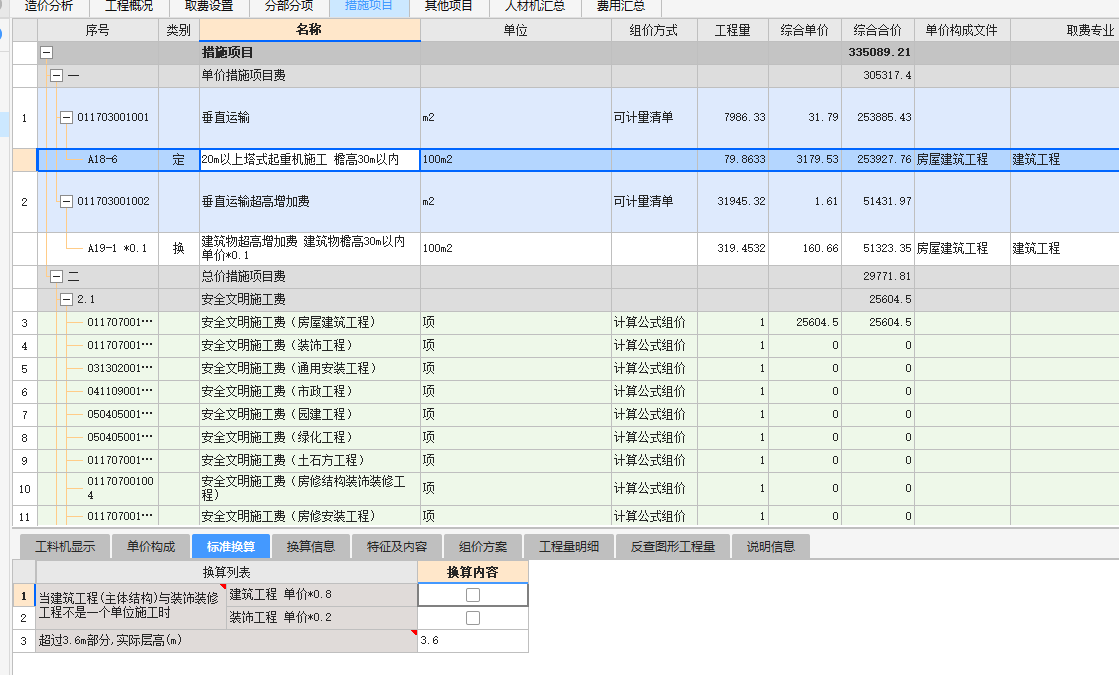The height and width of the screenshot is (675, 1119).
Task: Select 安全文明施工费（园建工程） row
Action: pos(565,414)
